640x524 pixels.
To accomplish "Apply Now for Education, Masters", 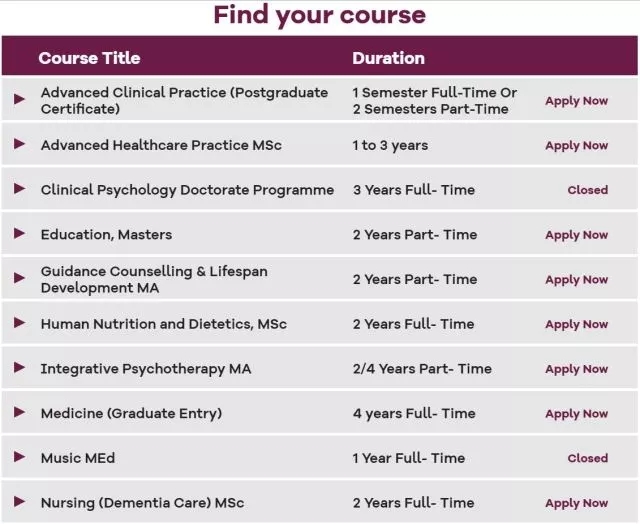I will [576, 235].
